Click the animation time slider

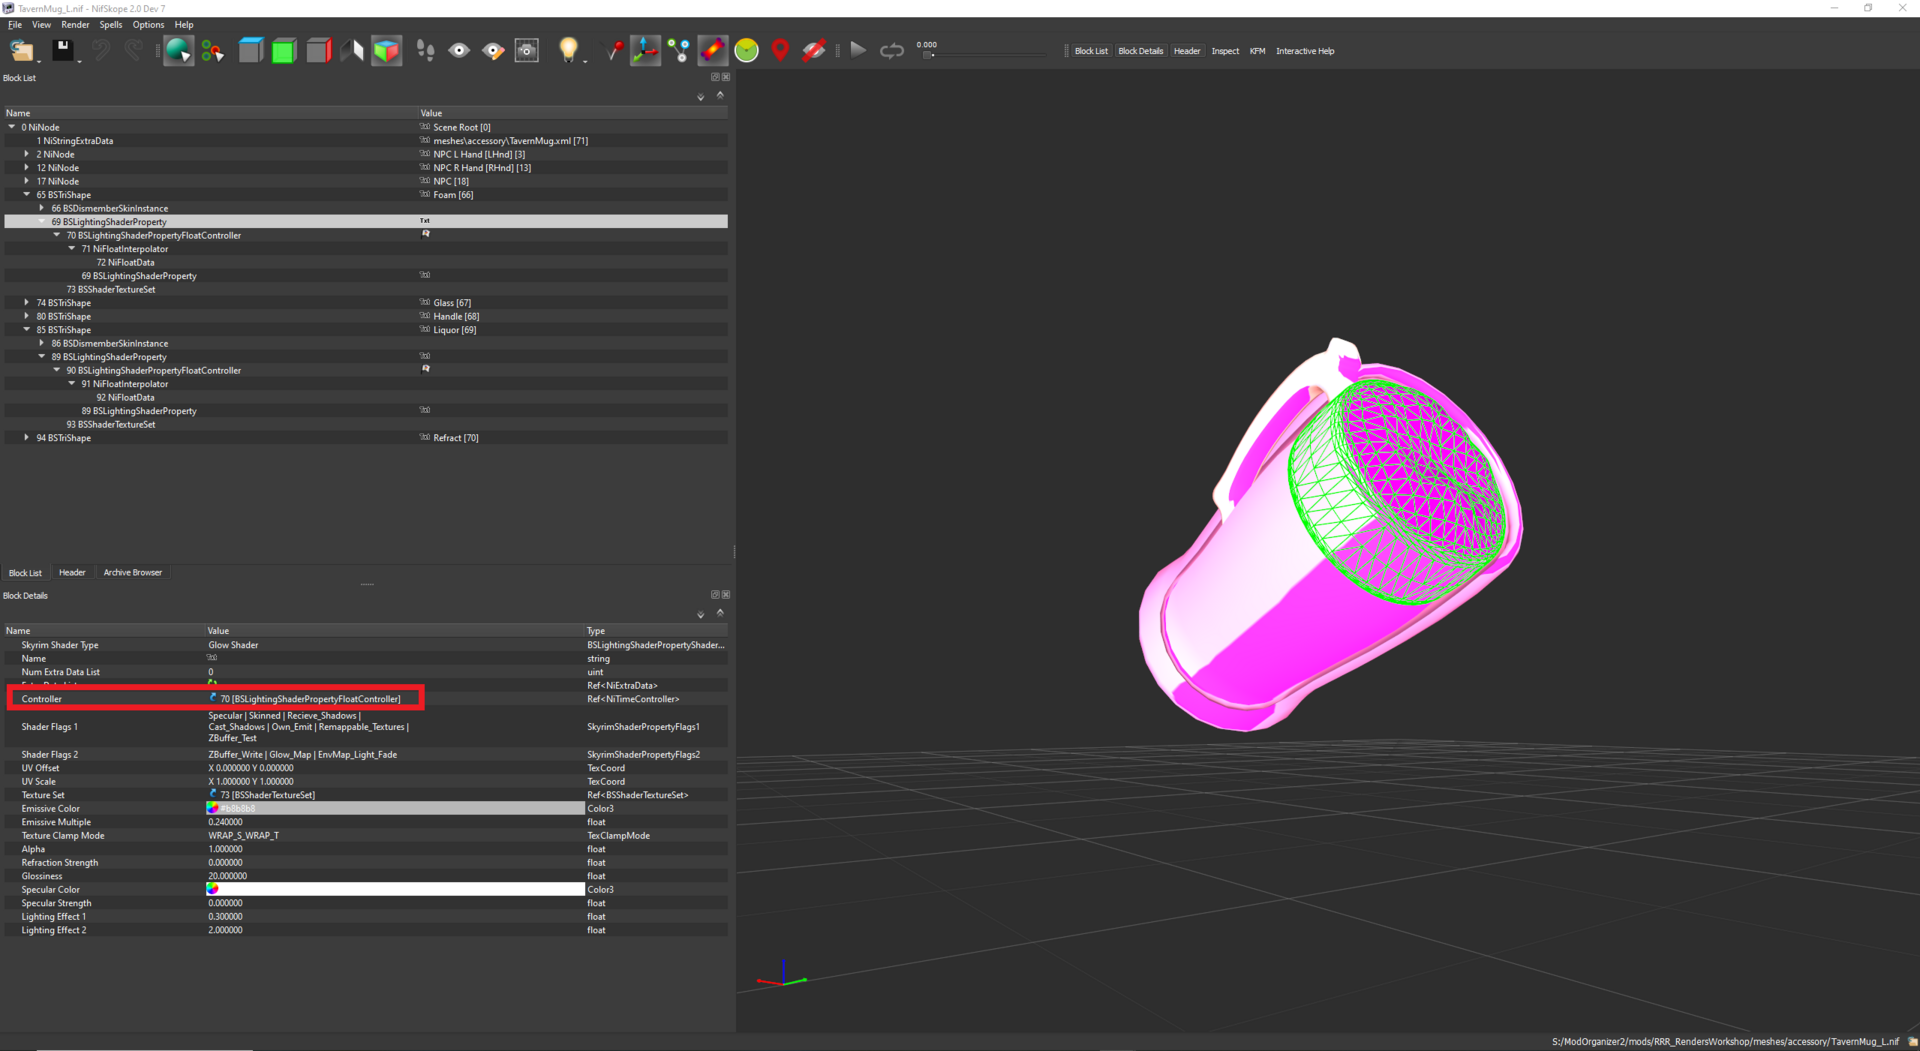(x=985, y=55)
